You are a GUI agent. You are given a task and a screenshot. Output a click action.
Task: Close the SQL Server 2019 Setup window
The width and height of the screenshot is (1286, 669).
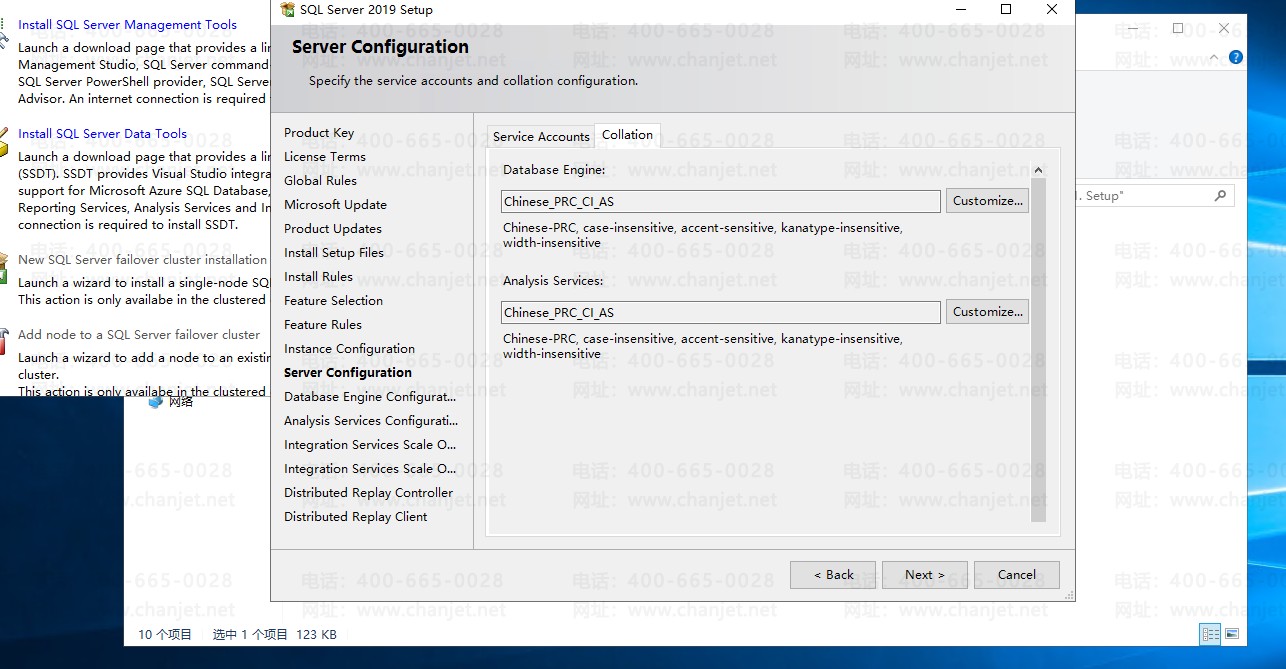(1052, 10)
